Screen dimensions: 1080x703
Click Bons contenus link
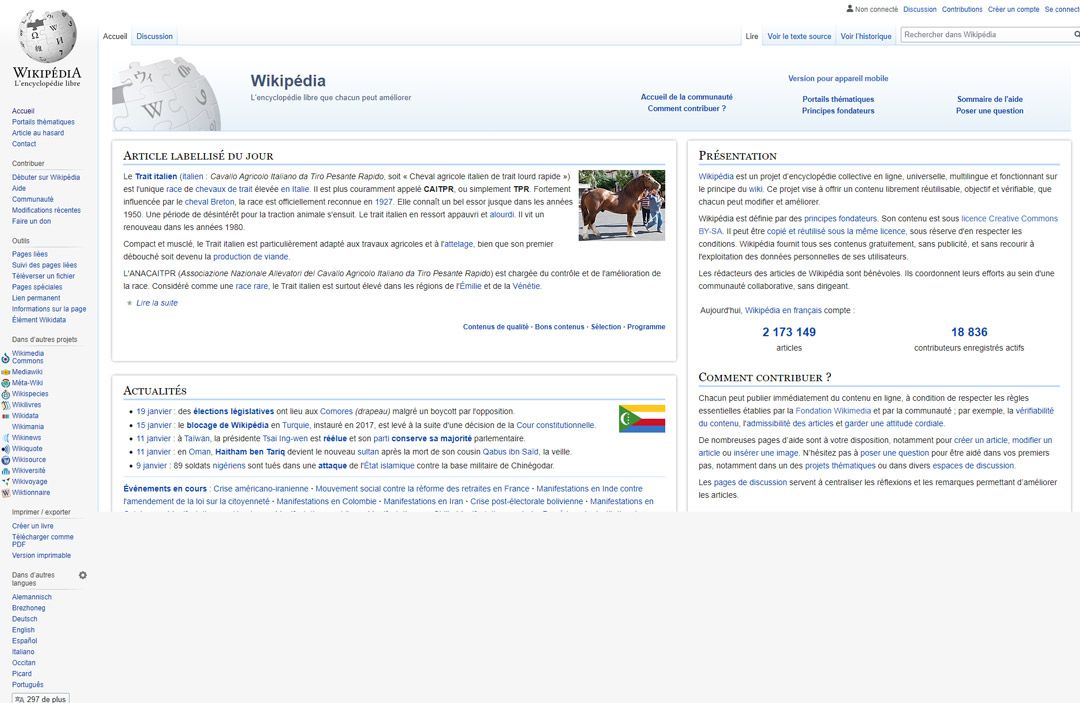point(559,327)
